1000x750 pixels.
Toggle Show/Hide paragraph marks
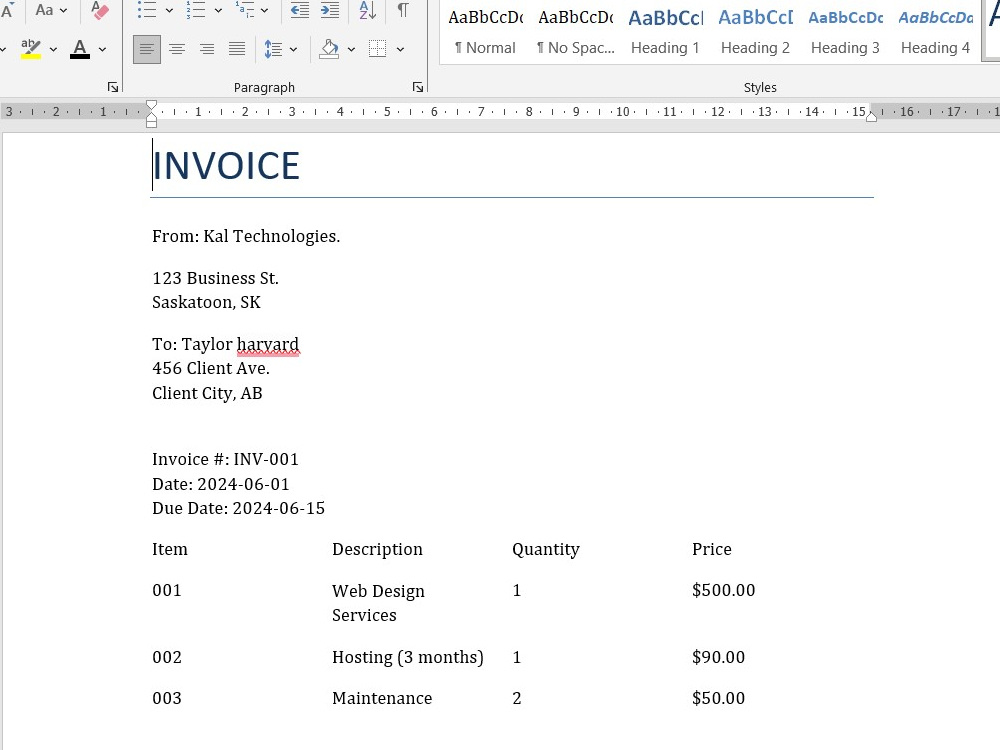tap(403, 10)
